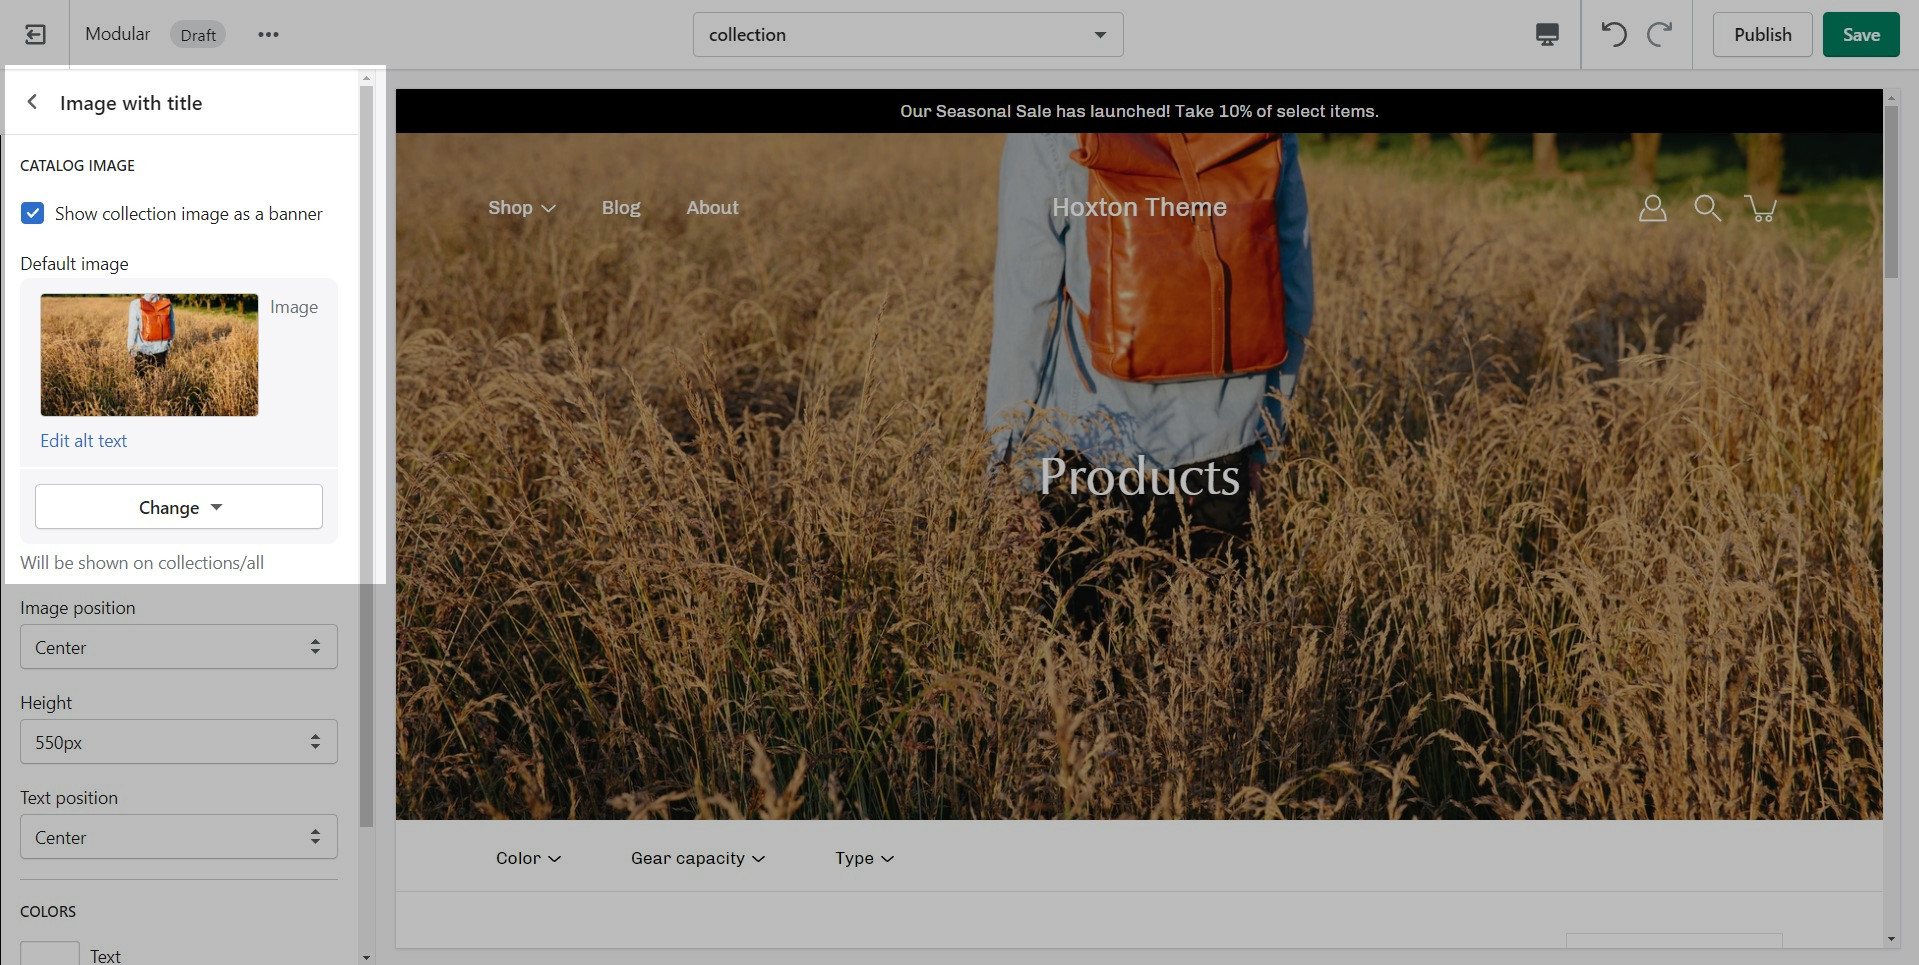1919x965 pixels.
Task: Uncheck Show collection image as a banner
Action: coord(33,213)
